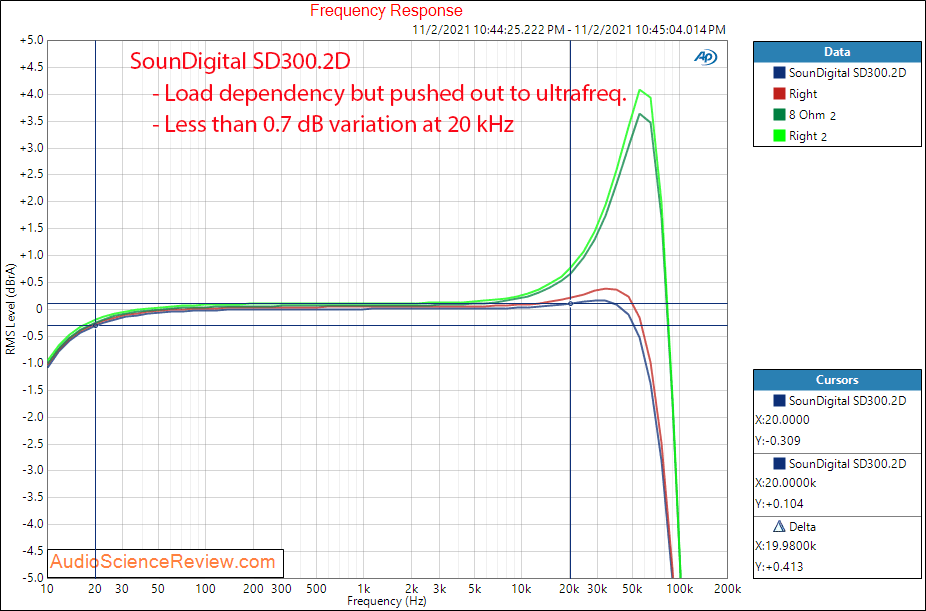Click the '100k' tick label on frequency axis

point(680,589)
